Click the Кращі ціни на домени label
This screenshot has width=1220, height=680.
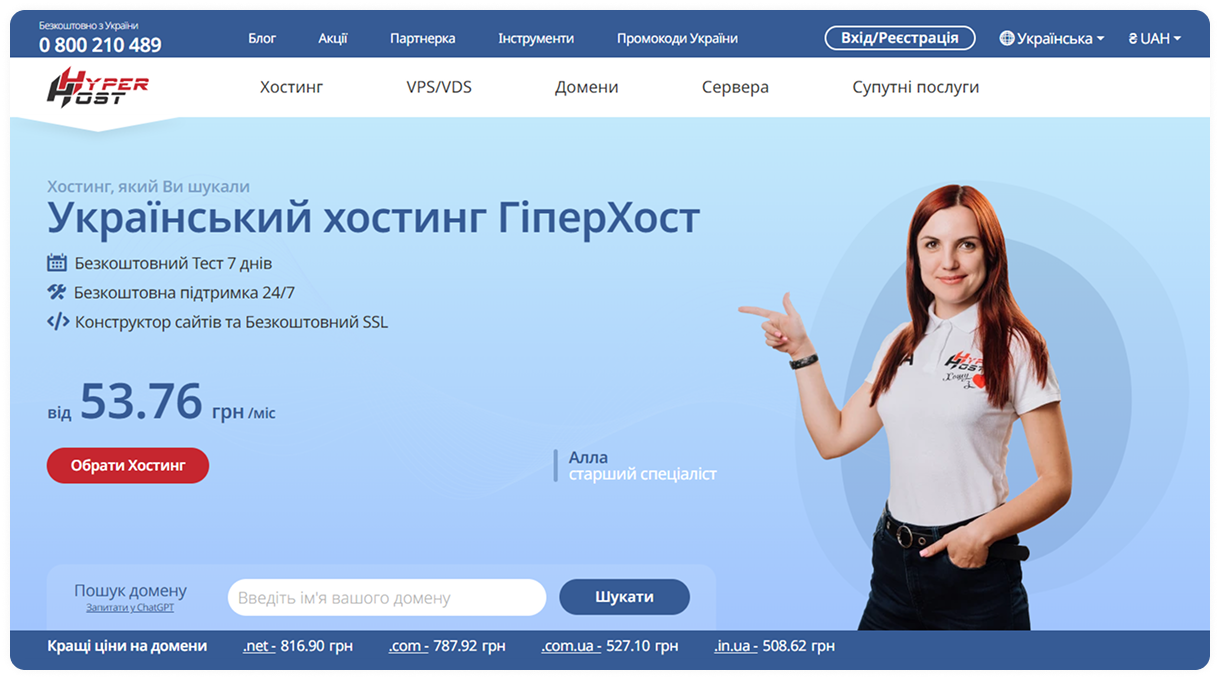127,646
